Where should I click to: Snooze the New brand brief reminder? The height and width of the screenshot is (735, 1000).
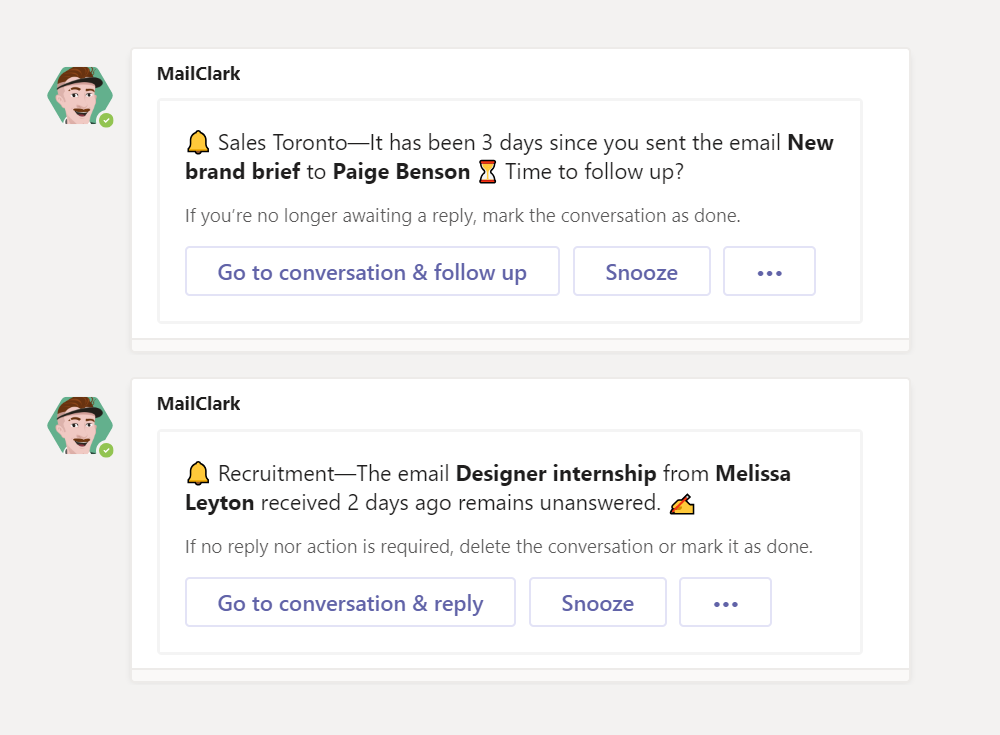click(x=642, y=272)
